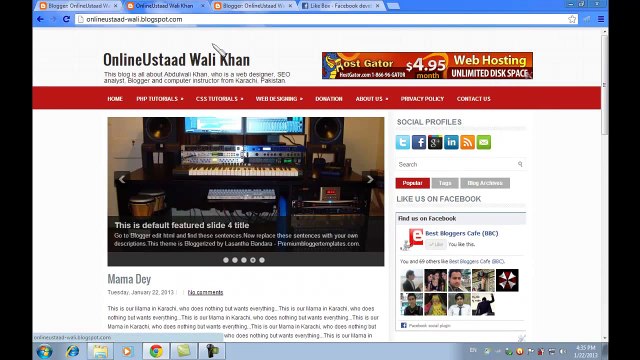
Task: Close the OnlineUstaad Wali Khan tab
Action: (x=203, y=6)
